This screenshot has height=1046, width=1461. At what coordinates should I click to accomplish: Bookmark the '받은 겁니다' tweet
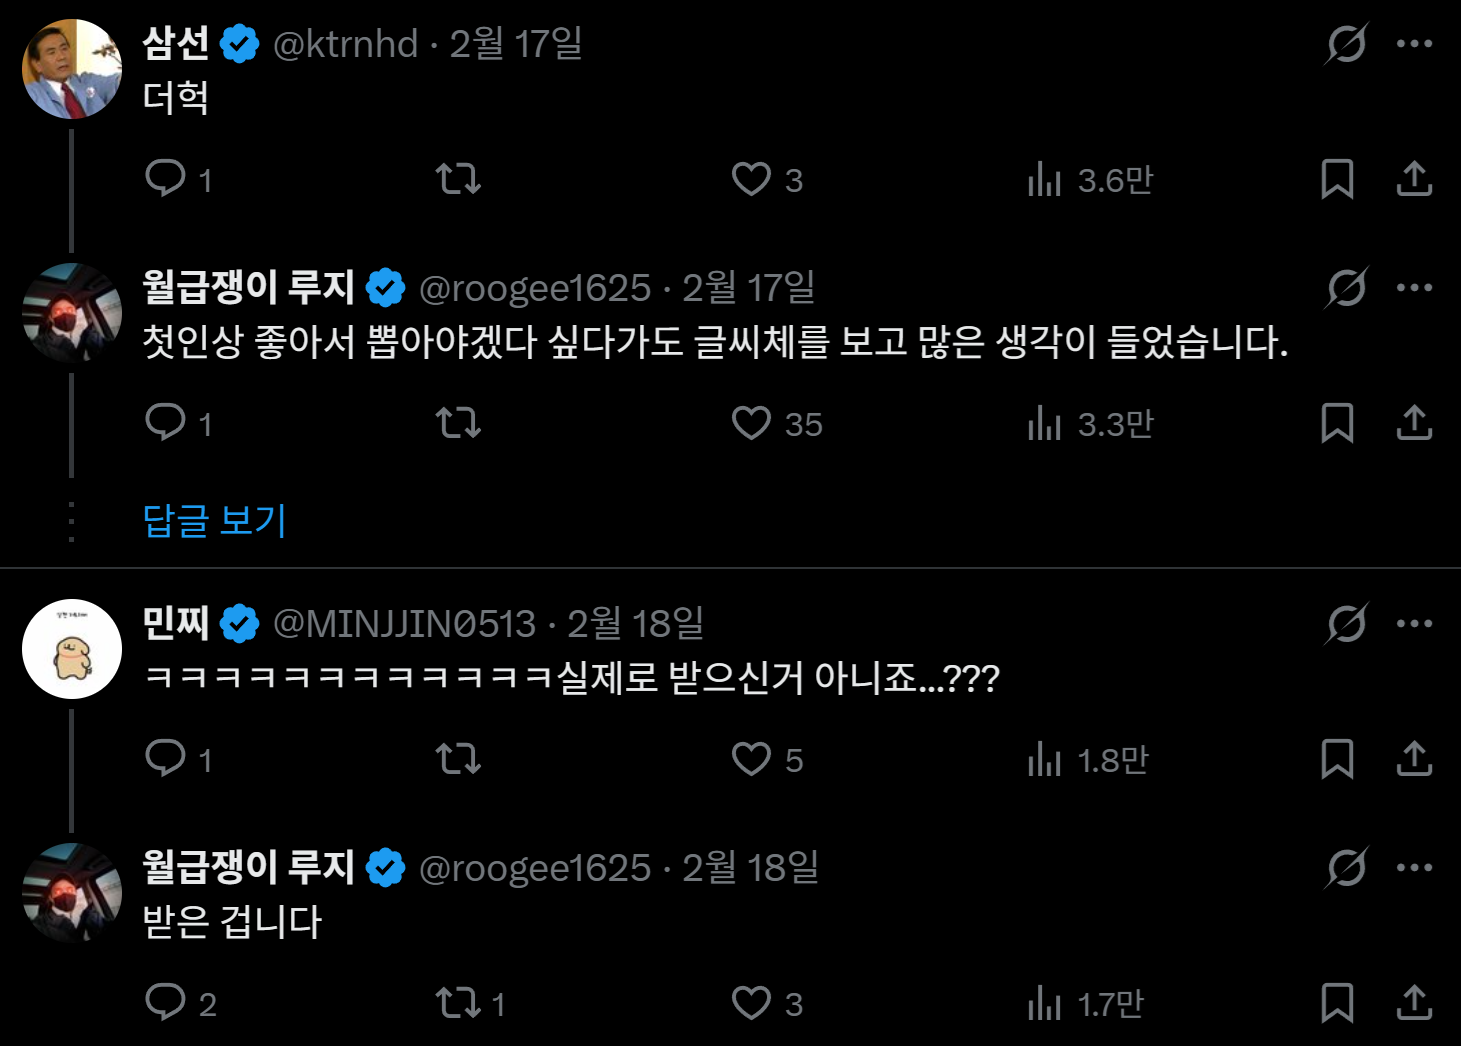(1337, 1004)
